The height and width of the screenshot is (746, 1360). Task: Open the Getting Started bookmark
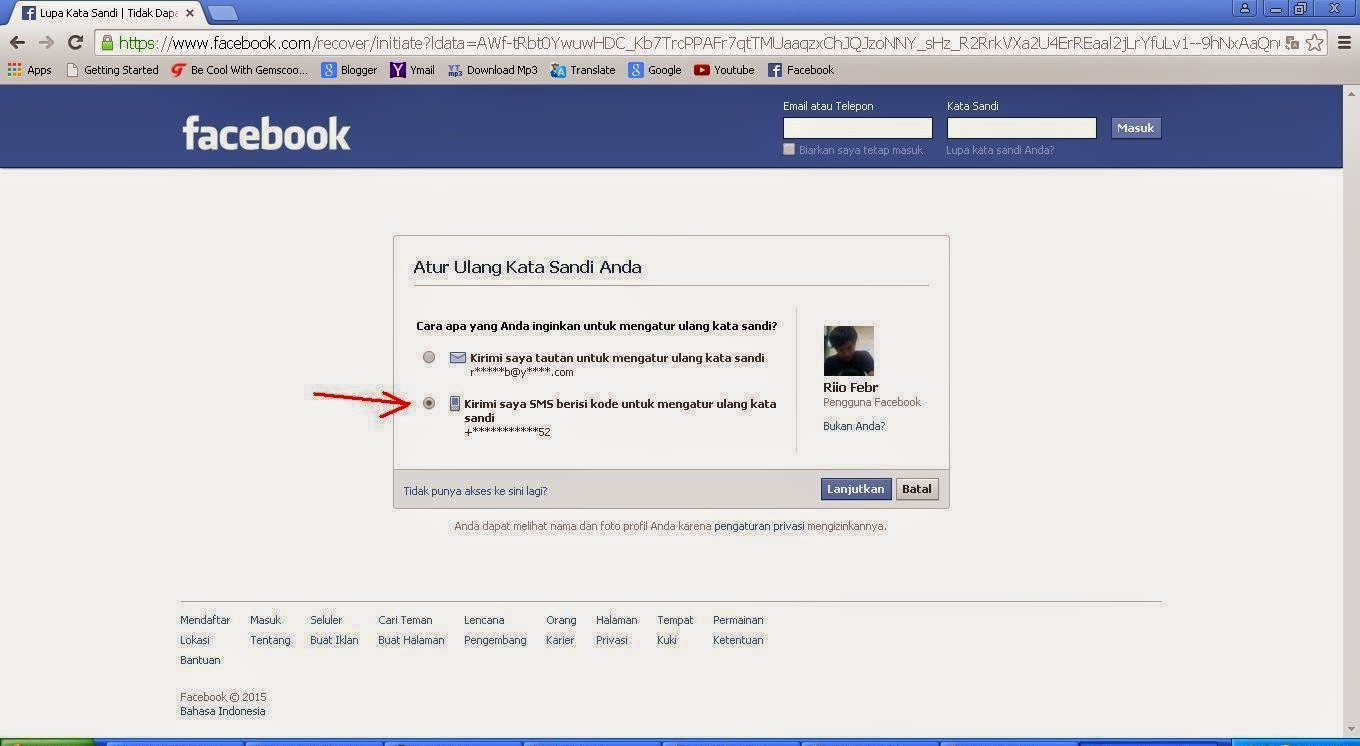(x=112, y=70)
